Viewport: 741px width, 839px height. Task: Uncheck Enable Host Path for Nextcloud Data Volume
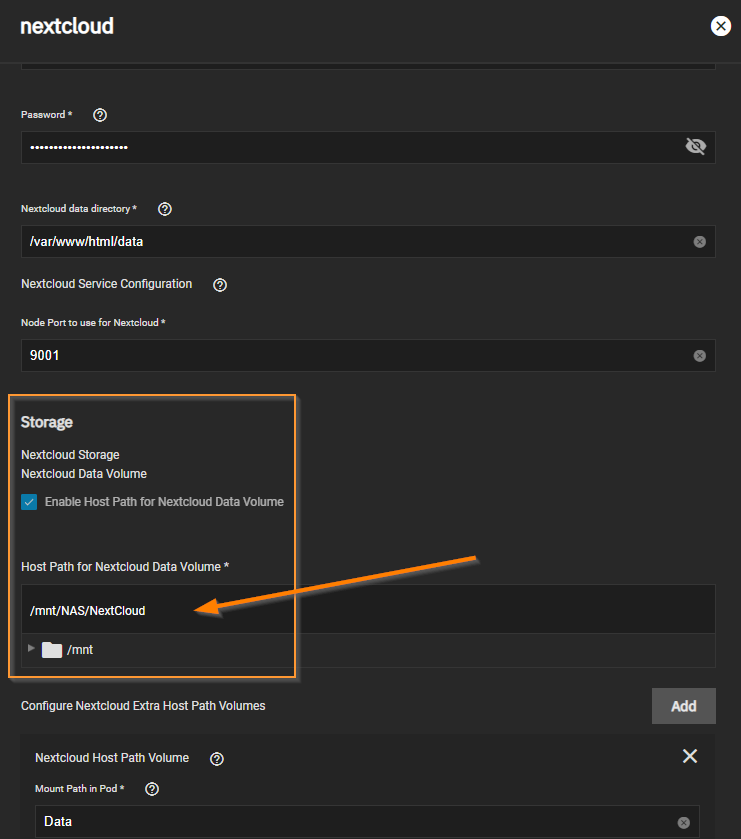pyautogui.click(x=29, y=502)
